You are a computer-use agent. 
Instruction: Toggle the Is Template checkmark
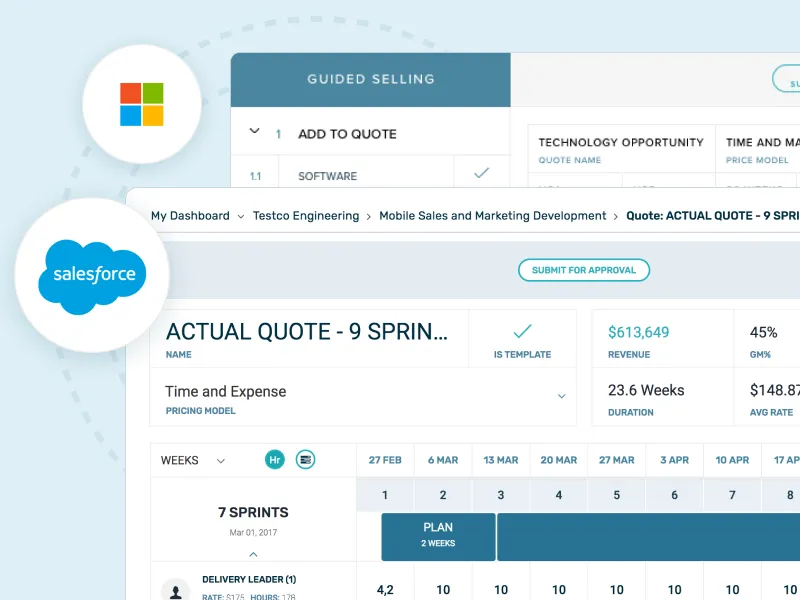tap(522, 332)
